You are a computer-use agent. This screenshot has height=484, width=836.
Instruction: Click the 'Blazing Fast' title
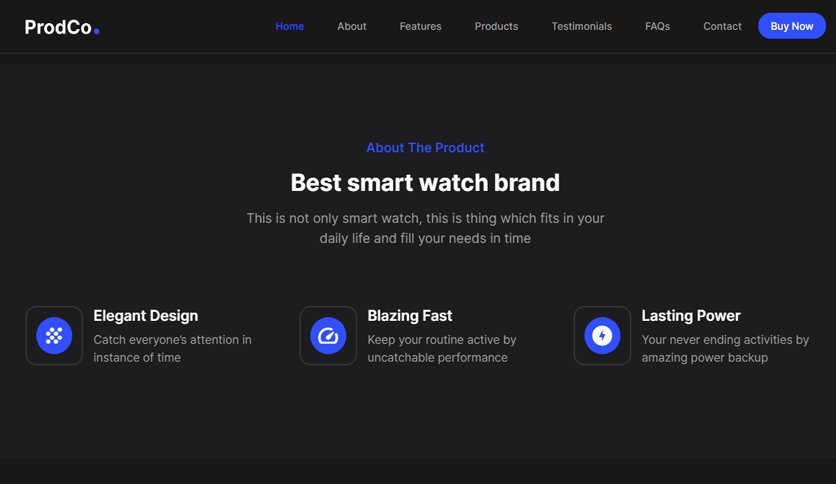point(409,316)
